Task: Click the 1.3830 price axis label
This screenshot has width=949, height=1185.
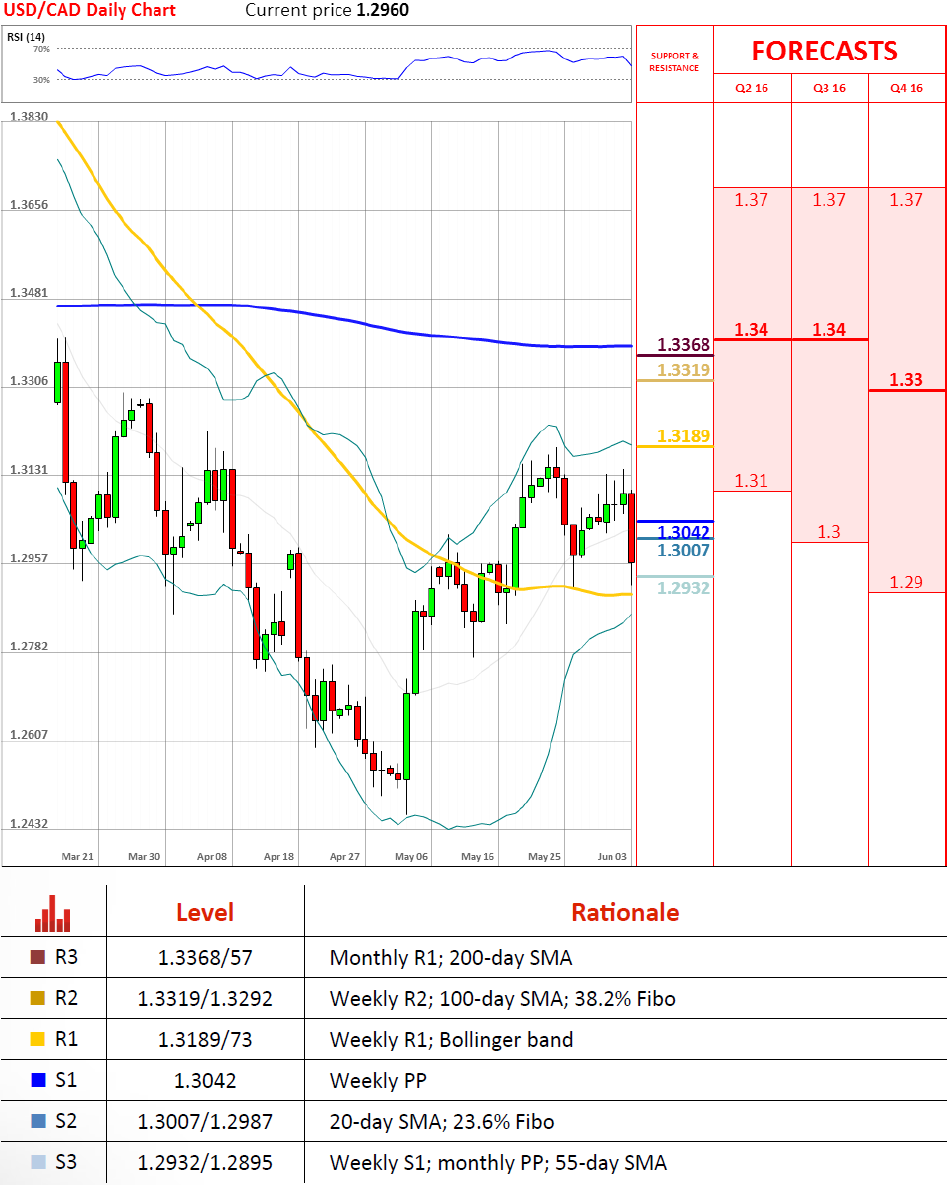Action: [x=29, y=116]
